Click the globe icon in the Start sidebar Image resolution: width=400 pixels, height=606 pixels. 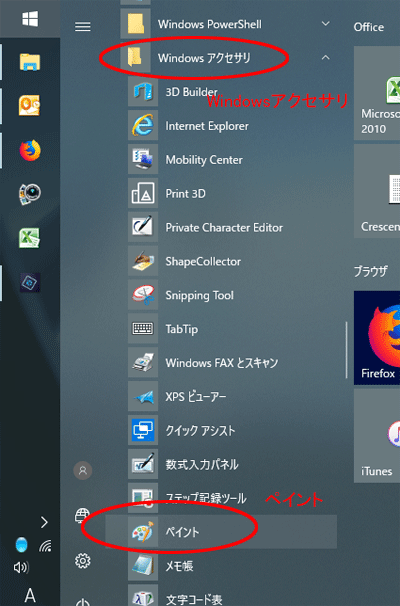[x=82, y=515]
